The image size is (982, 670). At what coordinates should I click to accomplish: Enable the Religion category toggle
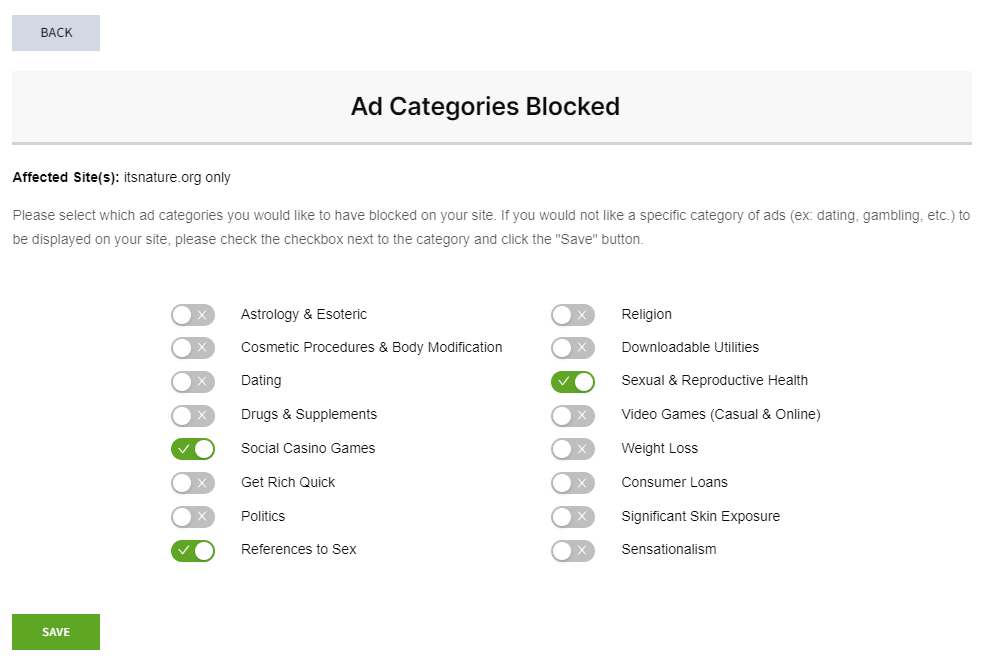(x=572, y=315)
